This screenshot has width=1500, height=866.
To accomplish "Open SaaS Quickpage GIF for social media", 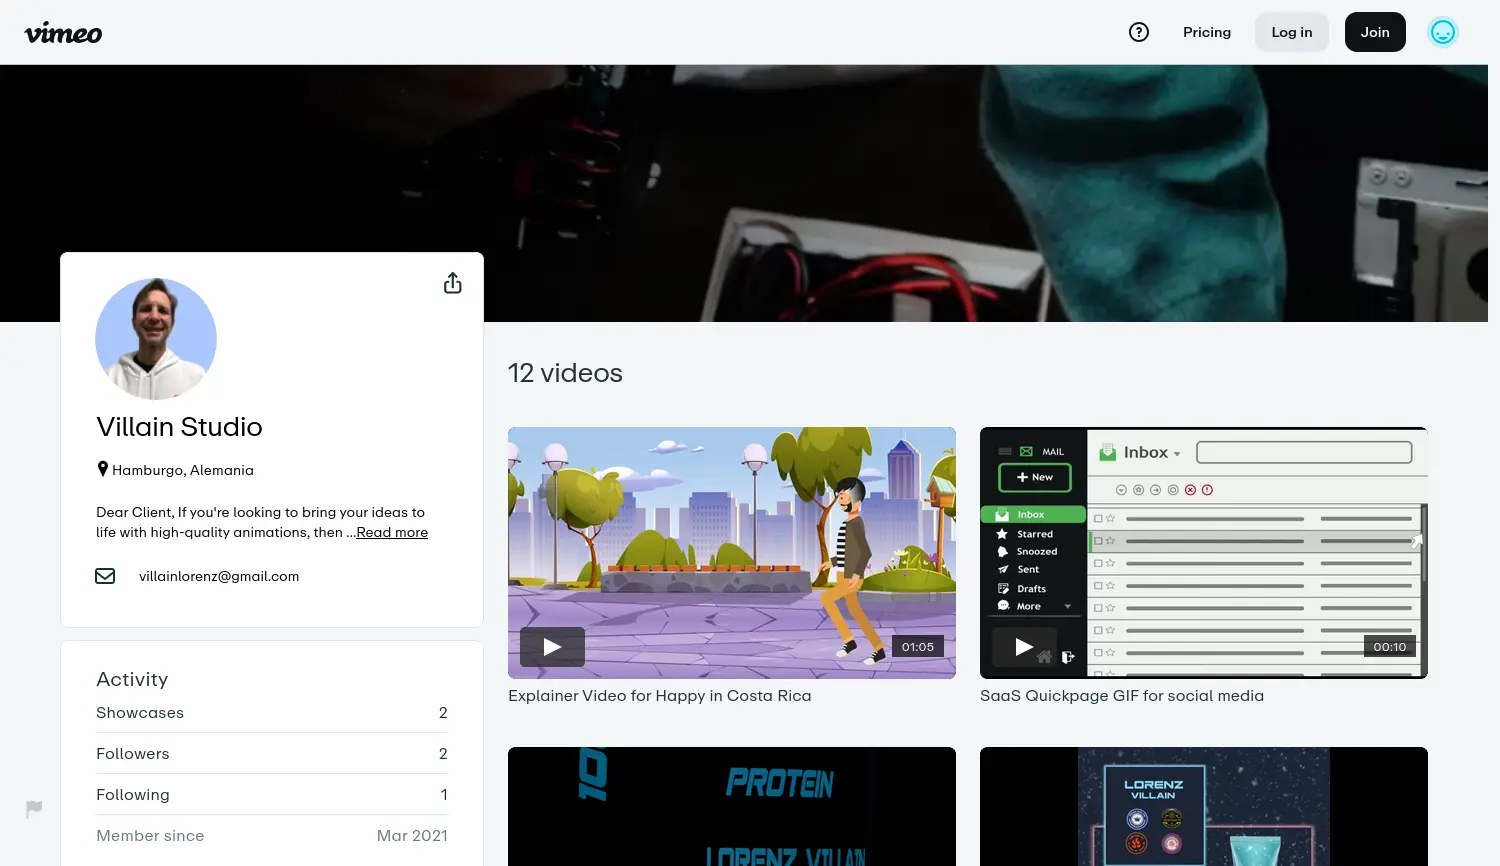I will point(1121,695).
